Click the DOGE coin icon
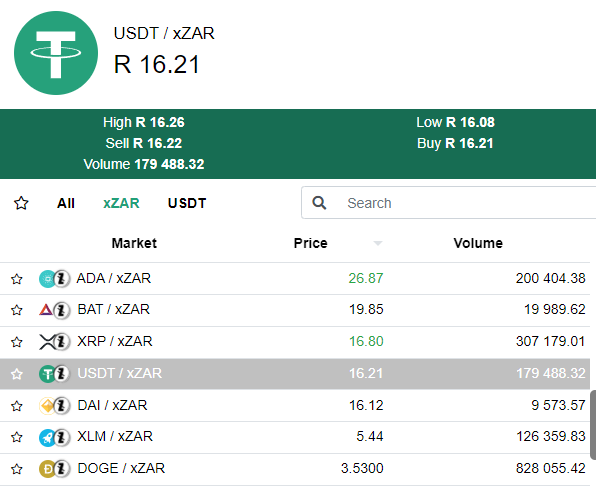Viewport: 596px width, 486px height. (x=48, y=469)
